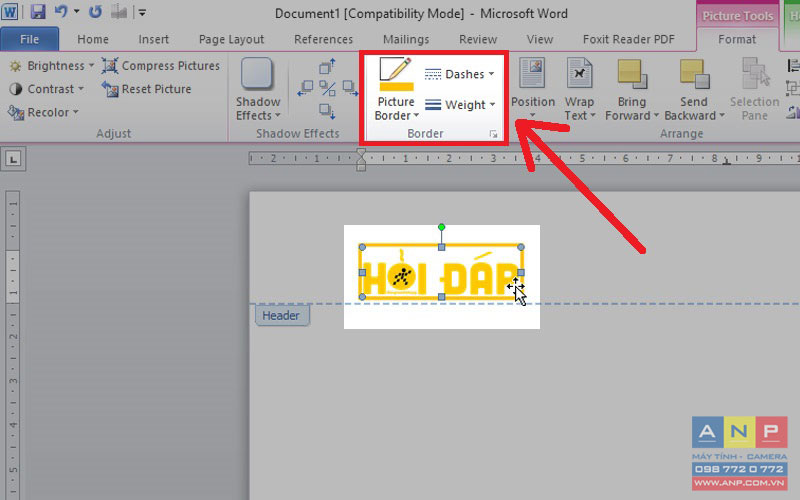
Task: Click Reset Picture
Action: pos(146,89)
